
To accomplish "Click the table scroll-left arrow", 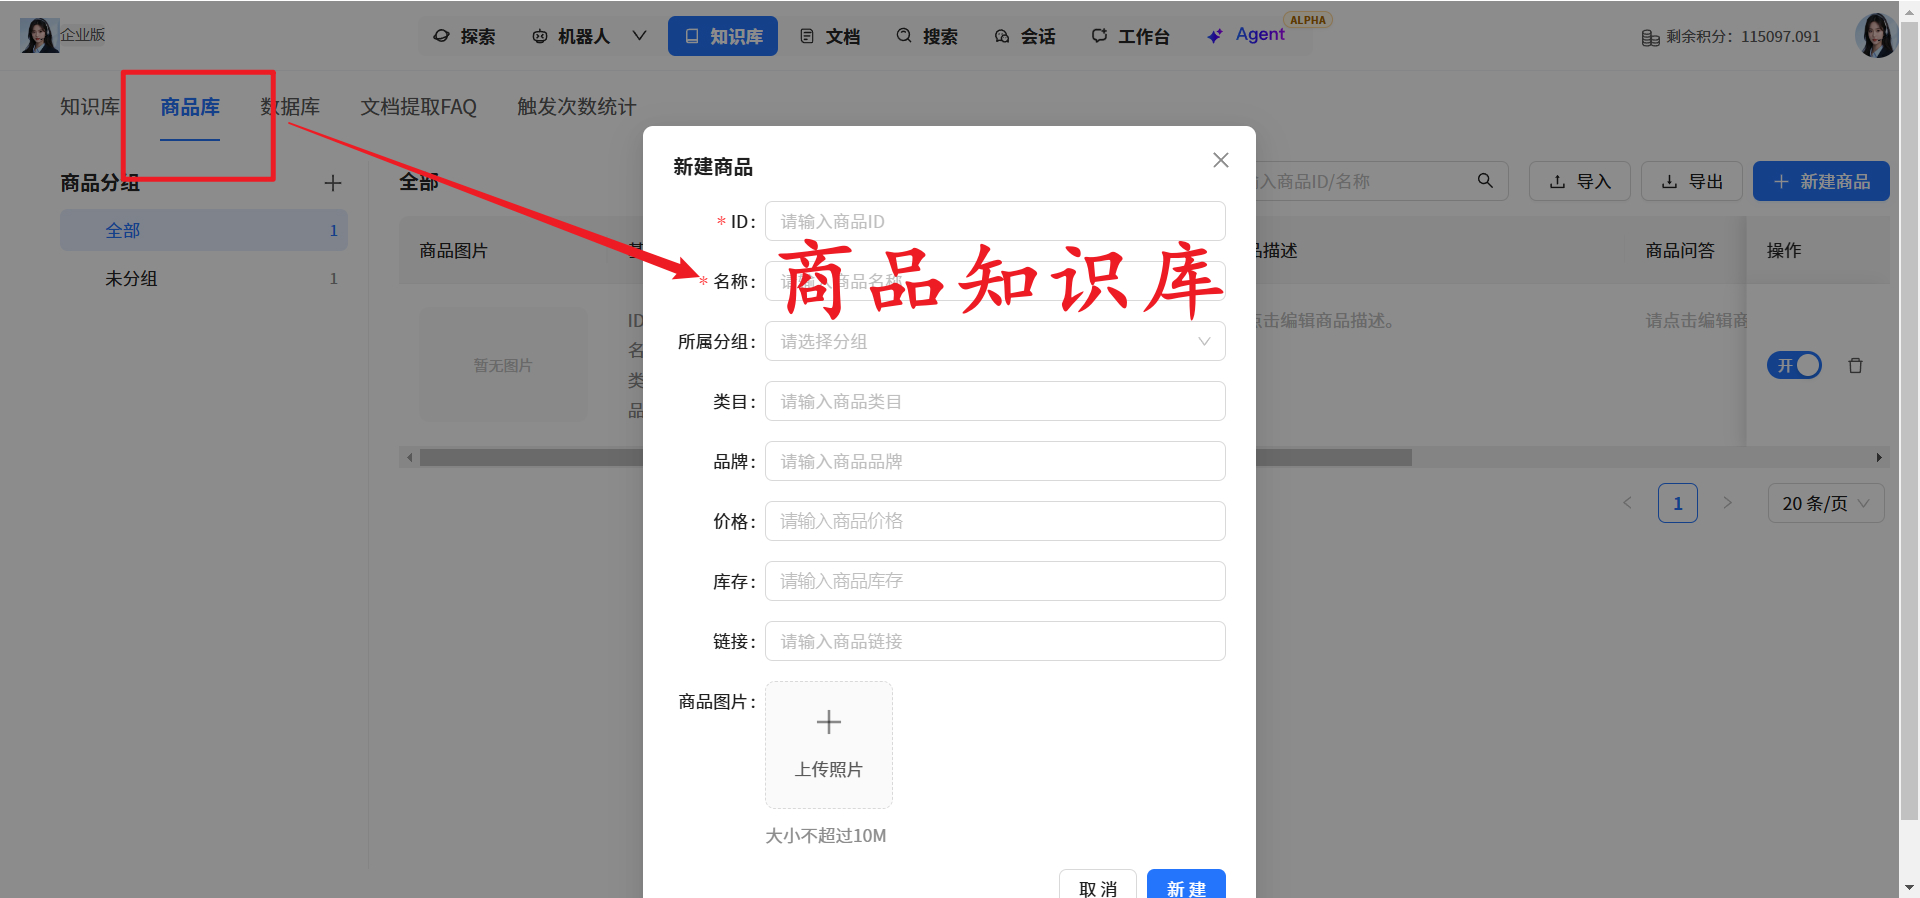I will [409, 457].
